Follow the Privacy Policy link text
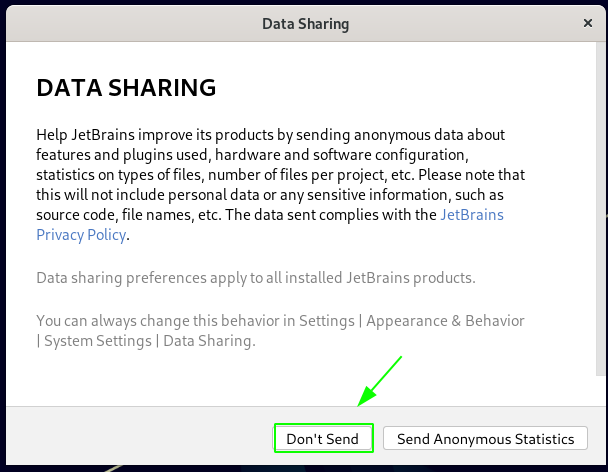This screenshot has width=608, height=472. click(x=81, y=234)
